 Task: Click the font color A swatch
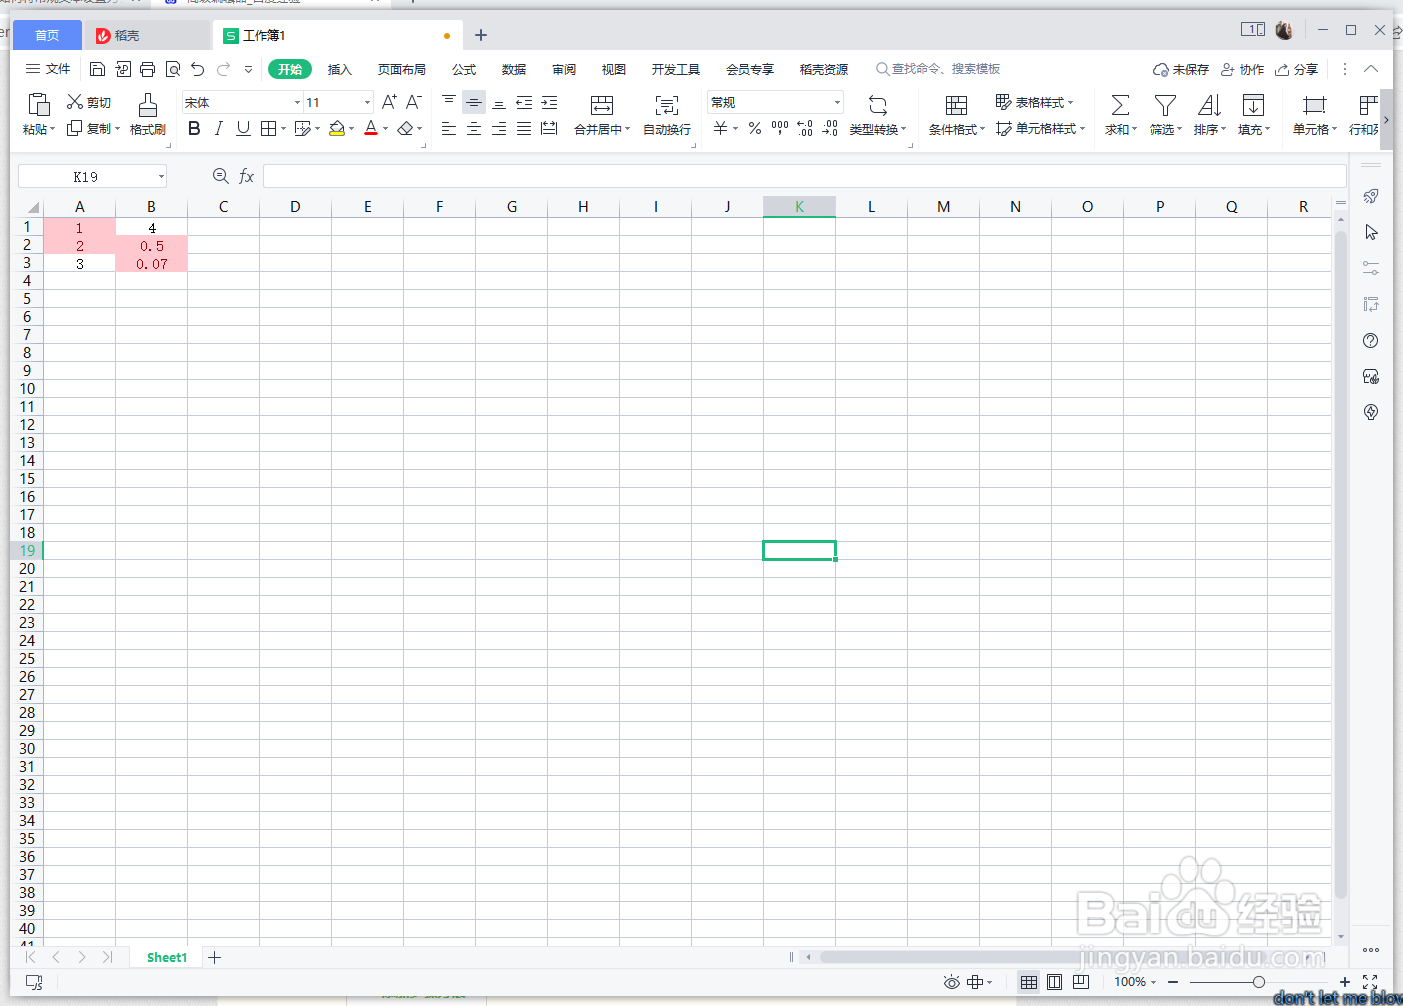(x=371, y=128)
